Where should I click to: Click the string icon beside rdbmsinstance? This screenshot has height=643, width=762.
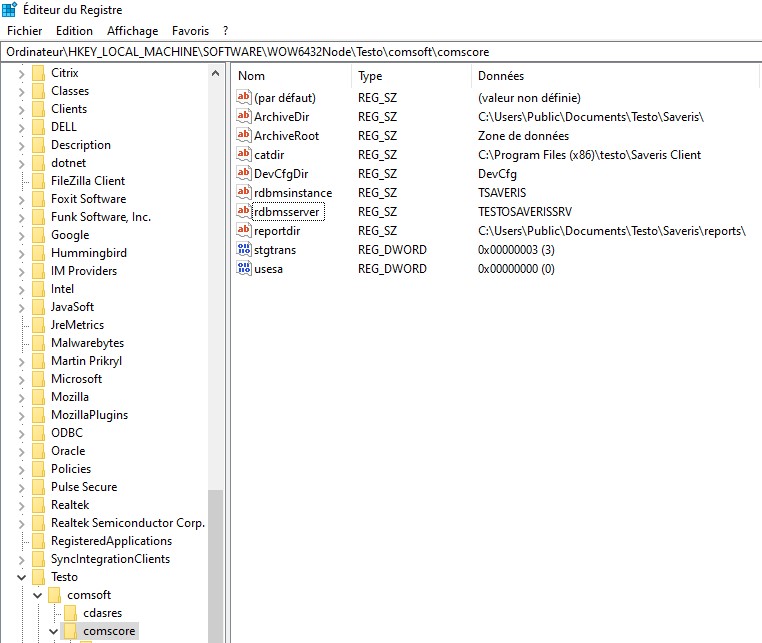[244, 193]
